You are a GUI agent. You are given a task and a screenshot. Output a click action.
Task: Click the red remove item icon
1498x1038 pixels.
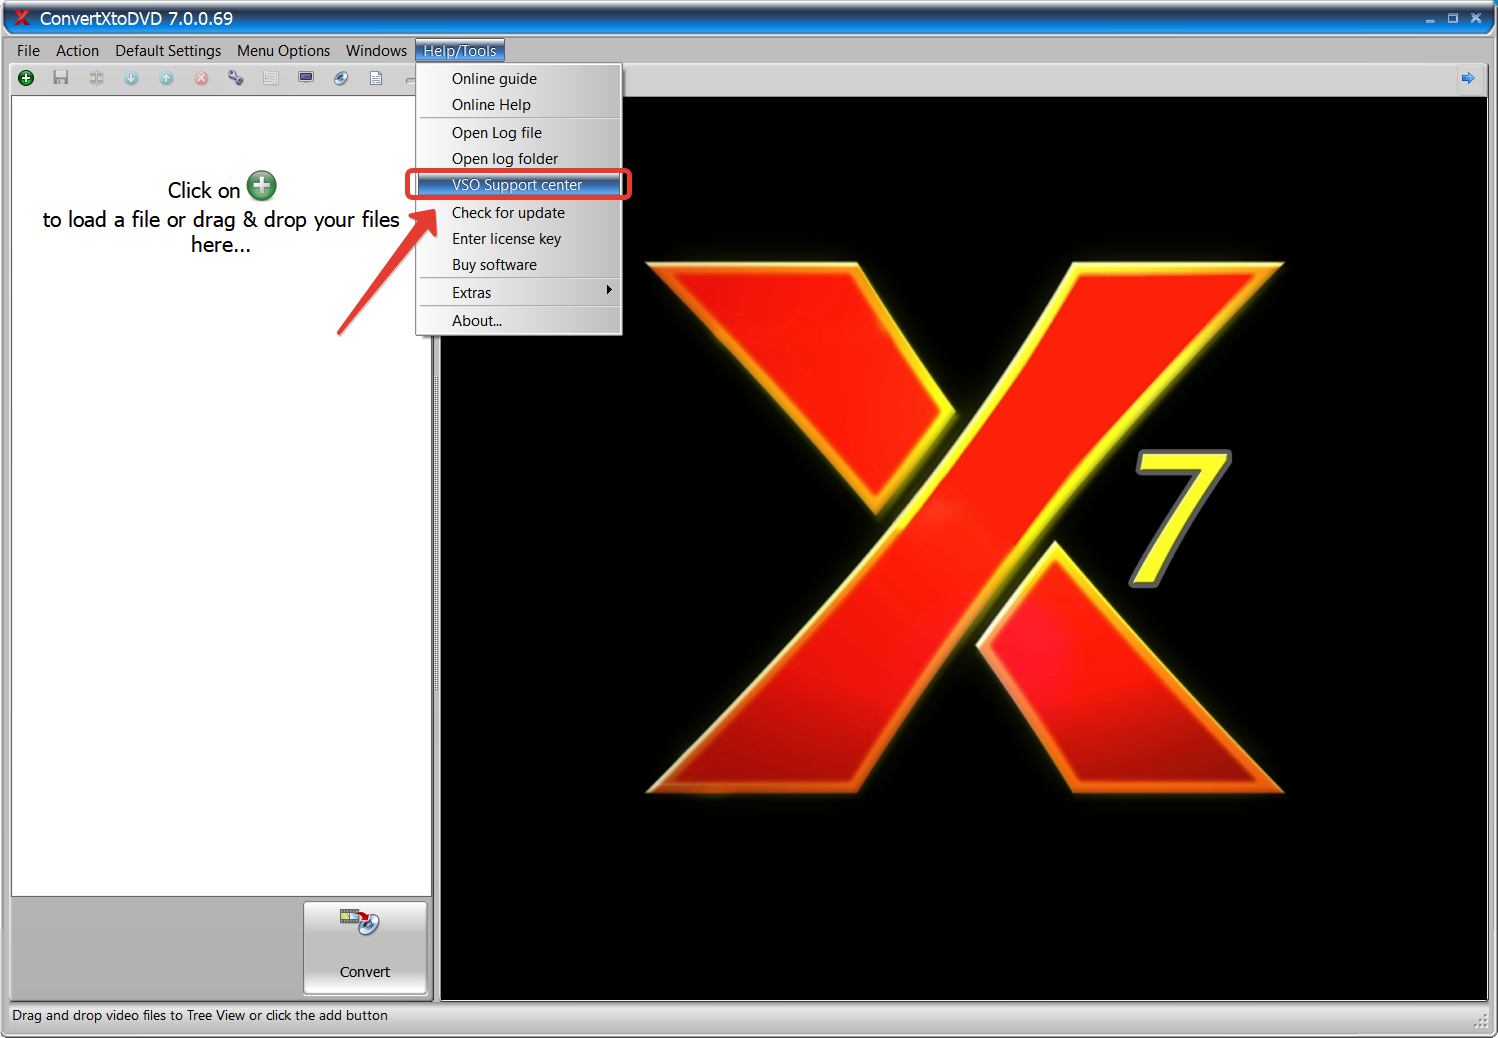(x=201, y=78)
